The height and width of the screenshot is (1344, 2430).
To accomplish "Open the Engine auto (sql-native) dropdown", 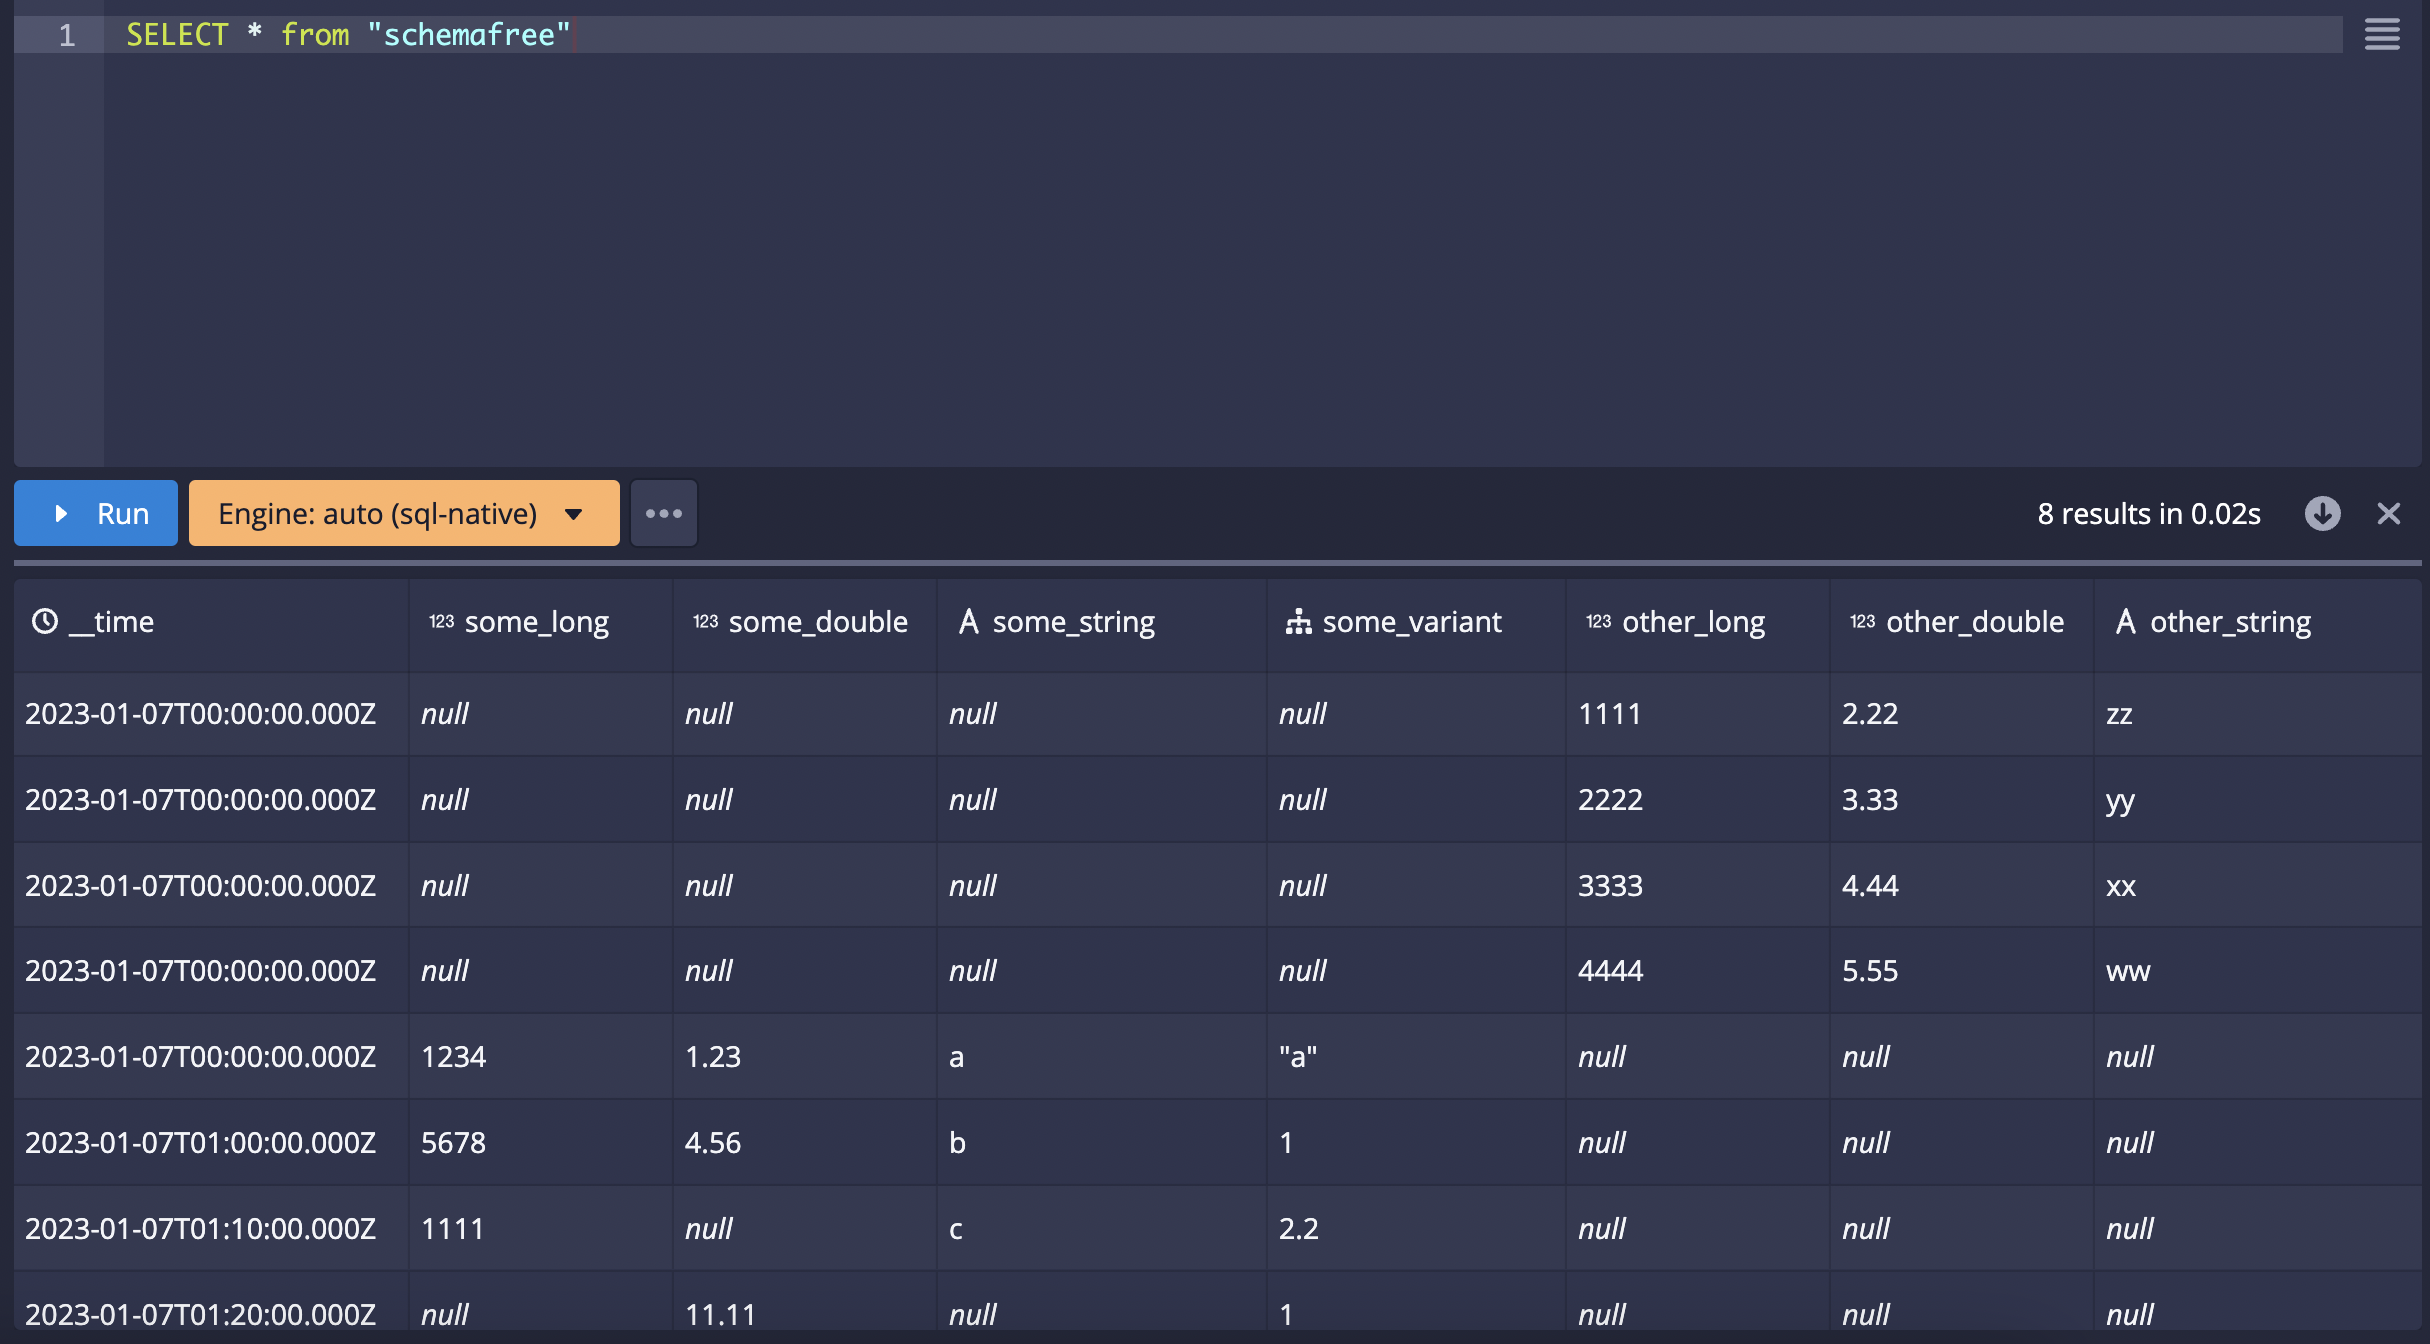I will tap(404, 514).
